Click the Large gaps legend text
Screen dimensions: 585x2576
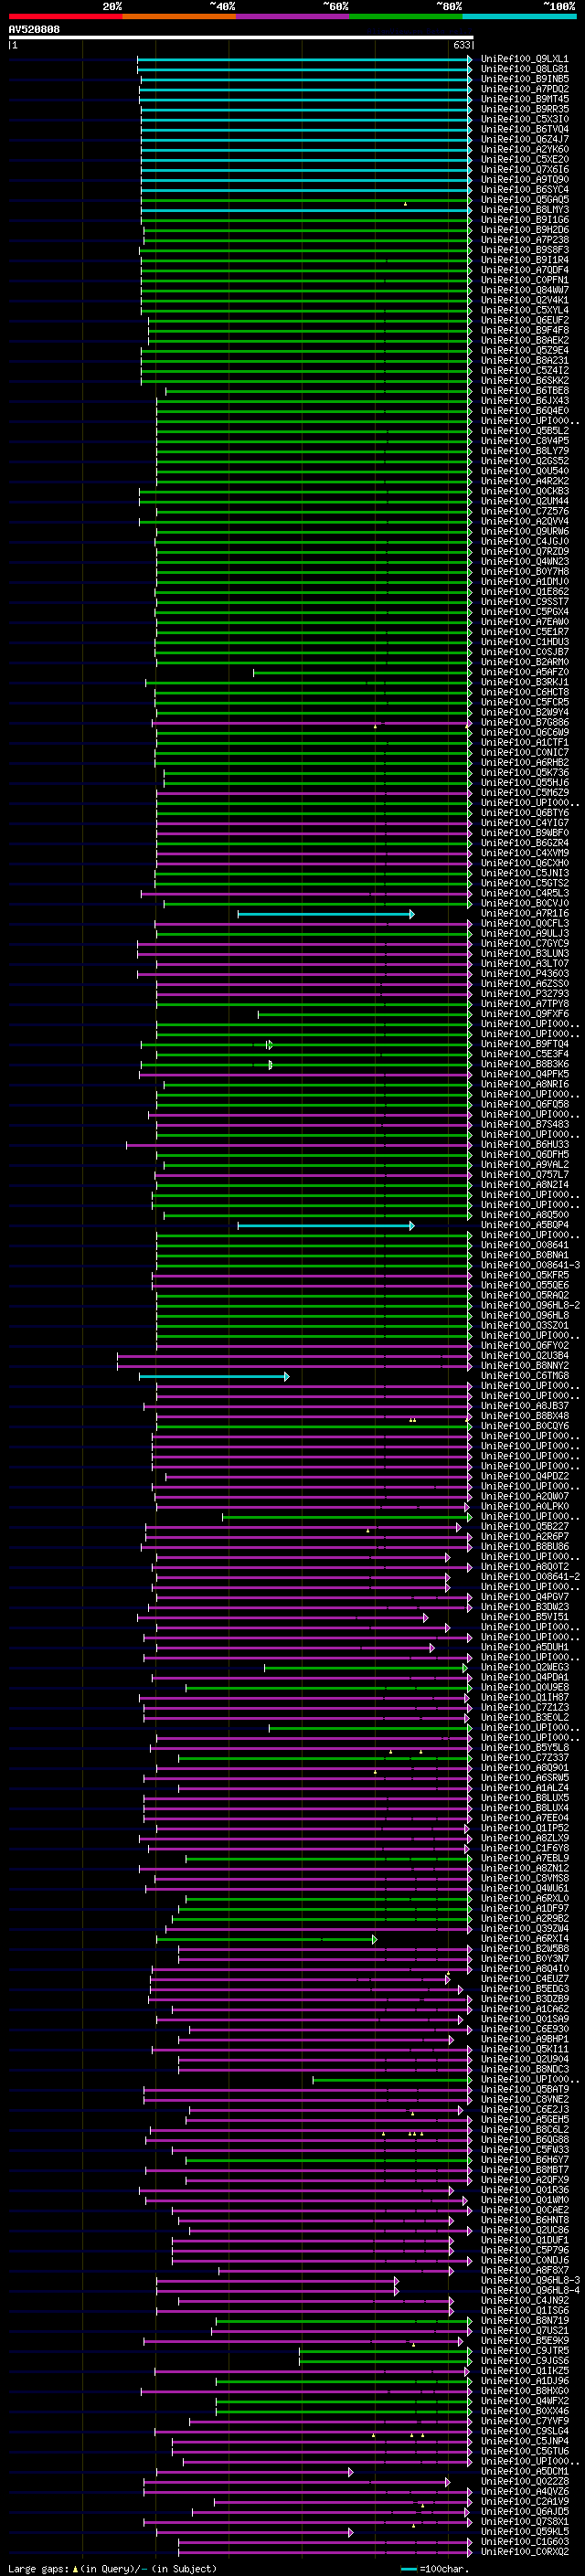point(112,2567)
